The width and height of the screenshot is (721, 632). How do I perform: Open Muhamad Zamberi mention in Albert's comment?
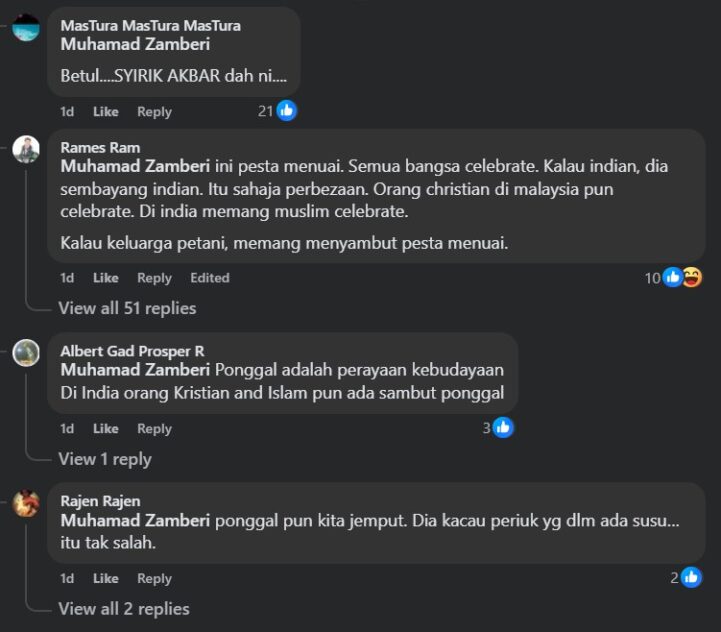[135, 369]
